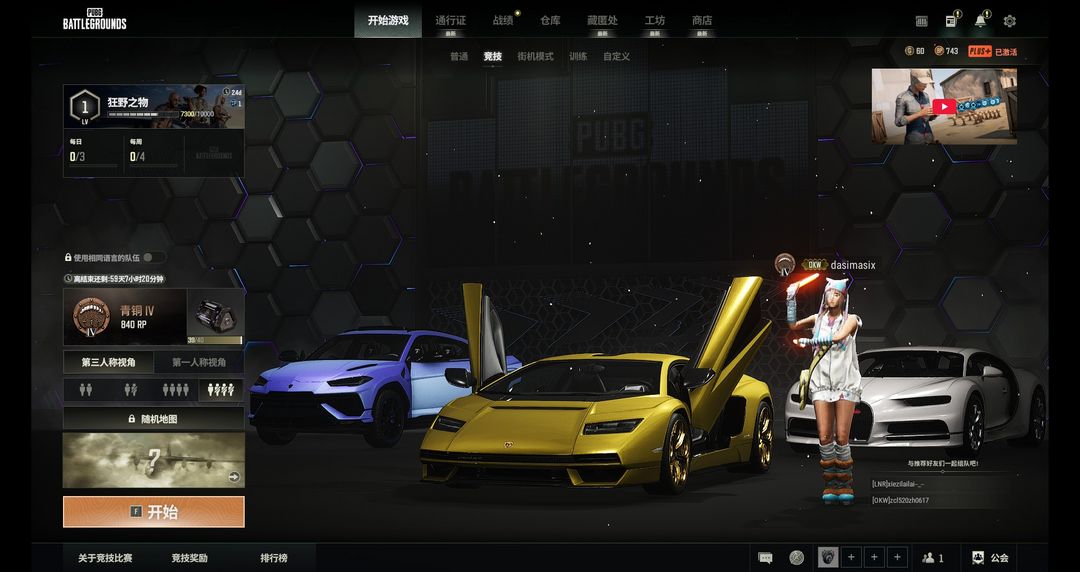Open the notifications bell icon
1080x572 pixels.
[980, 21]
